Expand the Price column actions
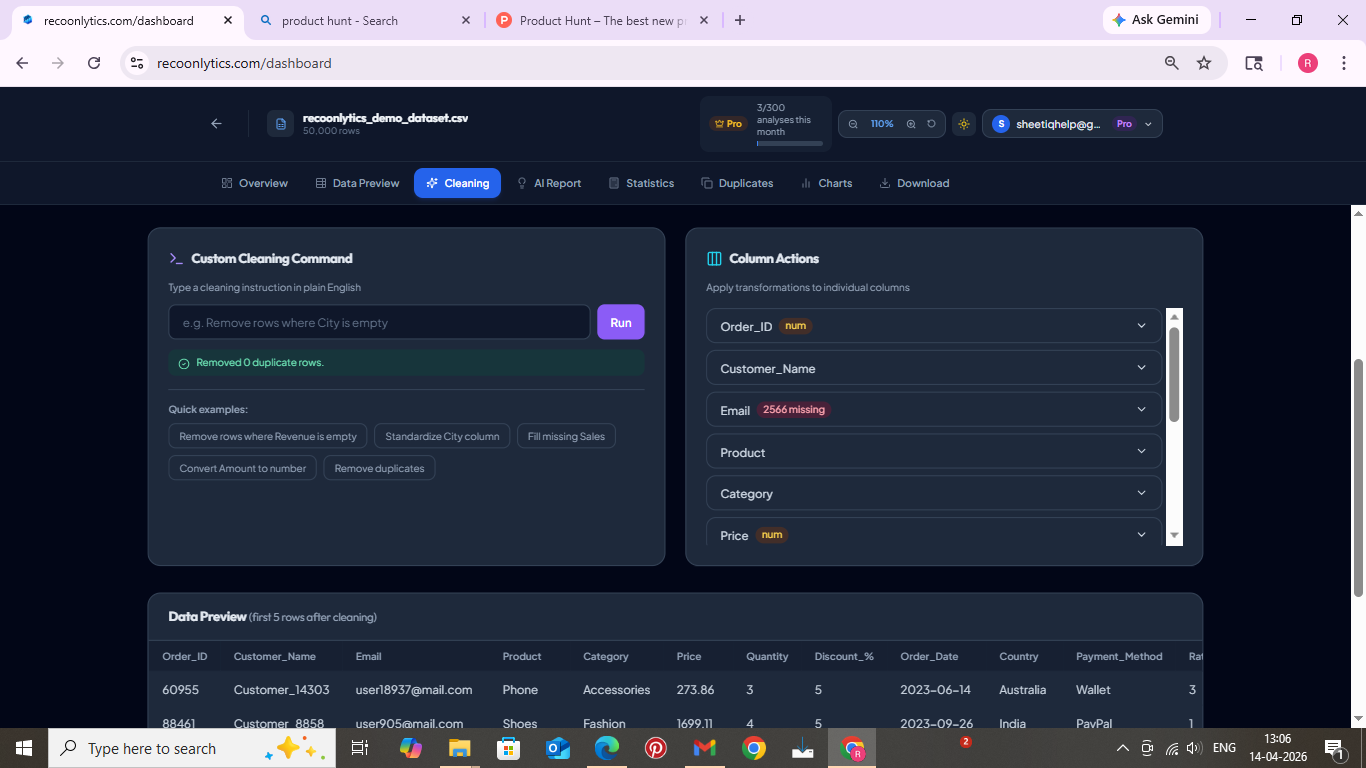The image size is (1366, 768). pos(934,533)
